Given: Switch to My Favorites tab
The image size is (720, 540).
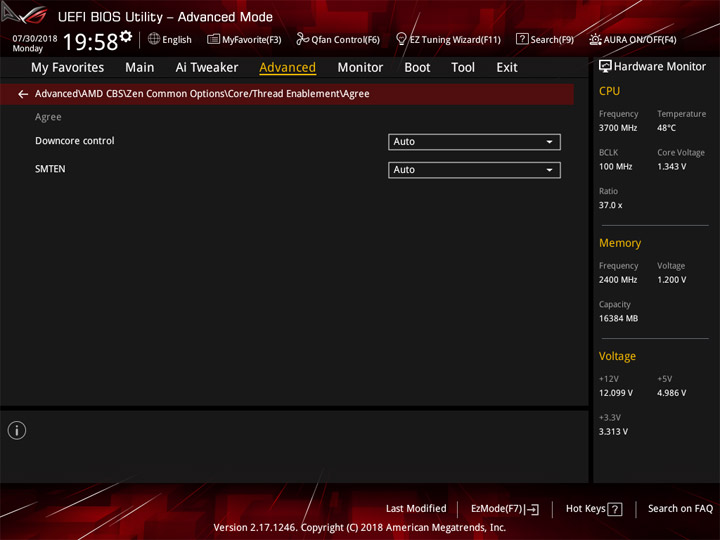Looking at the screenshot, I should point(68,68).
